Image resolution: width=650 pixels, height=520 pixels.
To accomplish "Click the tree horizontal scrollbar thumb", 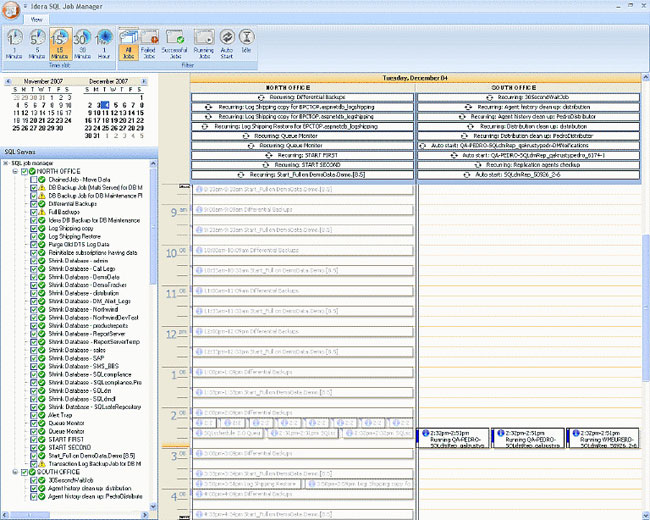I will (30, 515).
